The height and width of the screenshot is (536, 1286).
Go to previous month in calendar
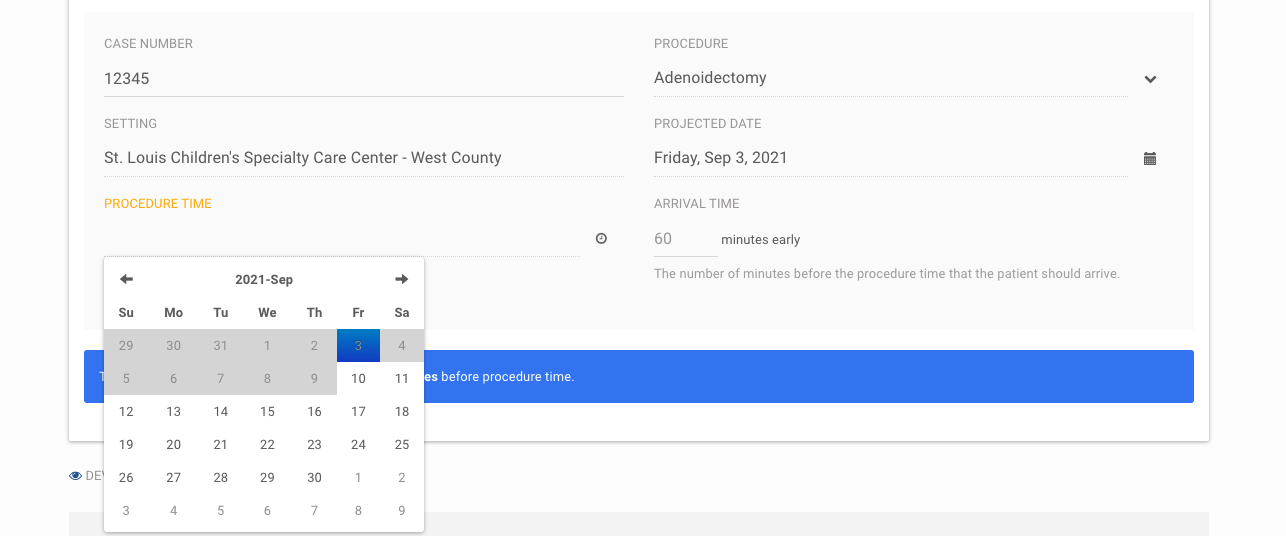coord(126,279)
